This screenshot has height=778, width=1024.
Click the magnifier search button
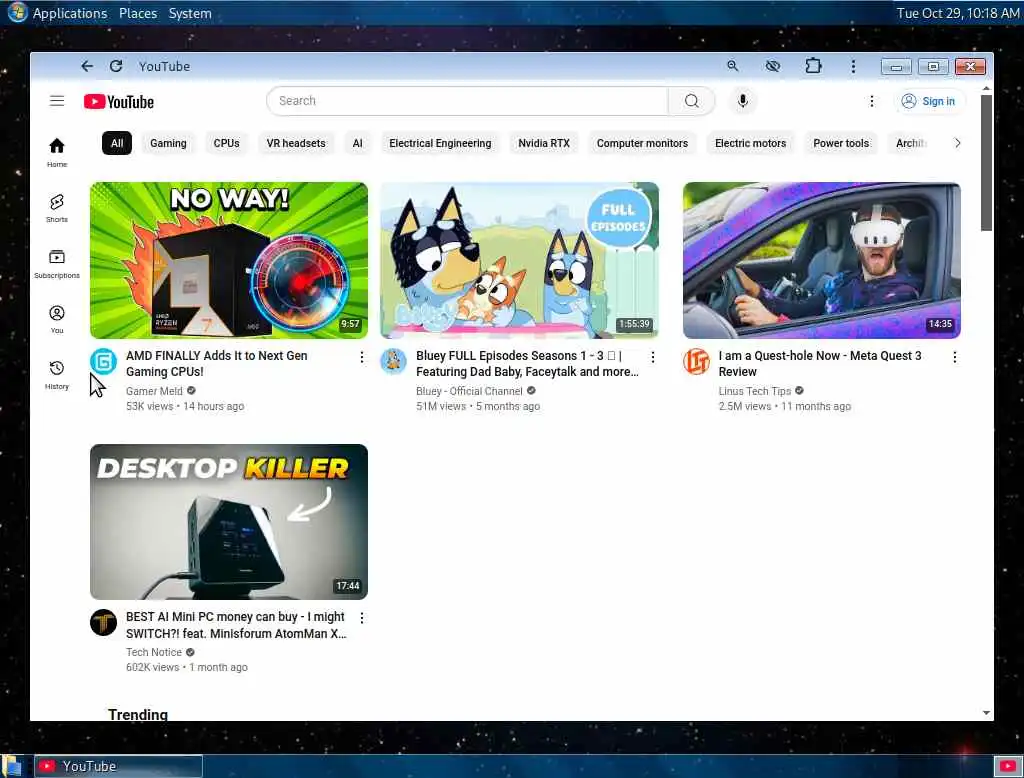point(692,101)
